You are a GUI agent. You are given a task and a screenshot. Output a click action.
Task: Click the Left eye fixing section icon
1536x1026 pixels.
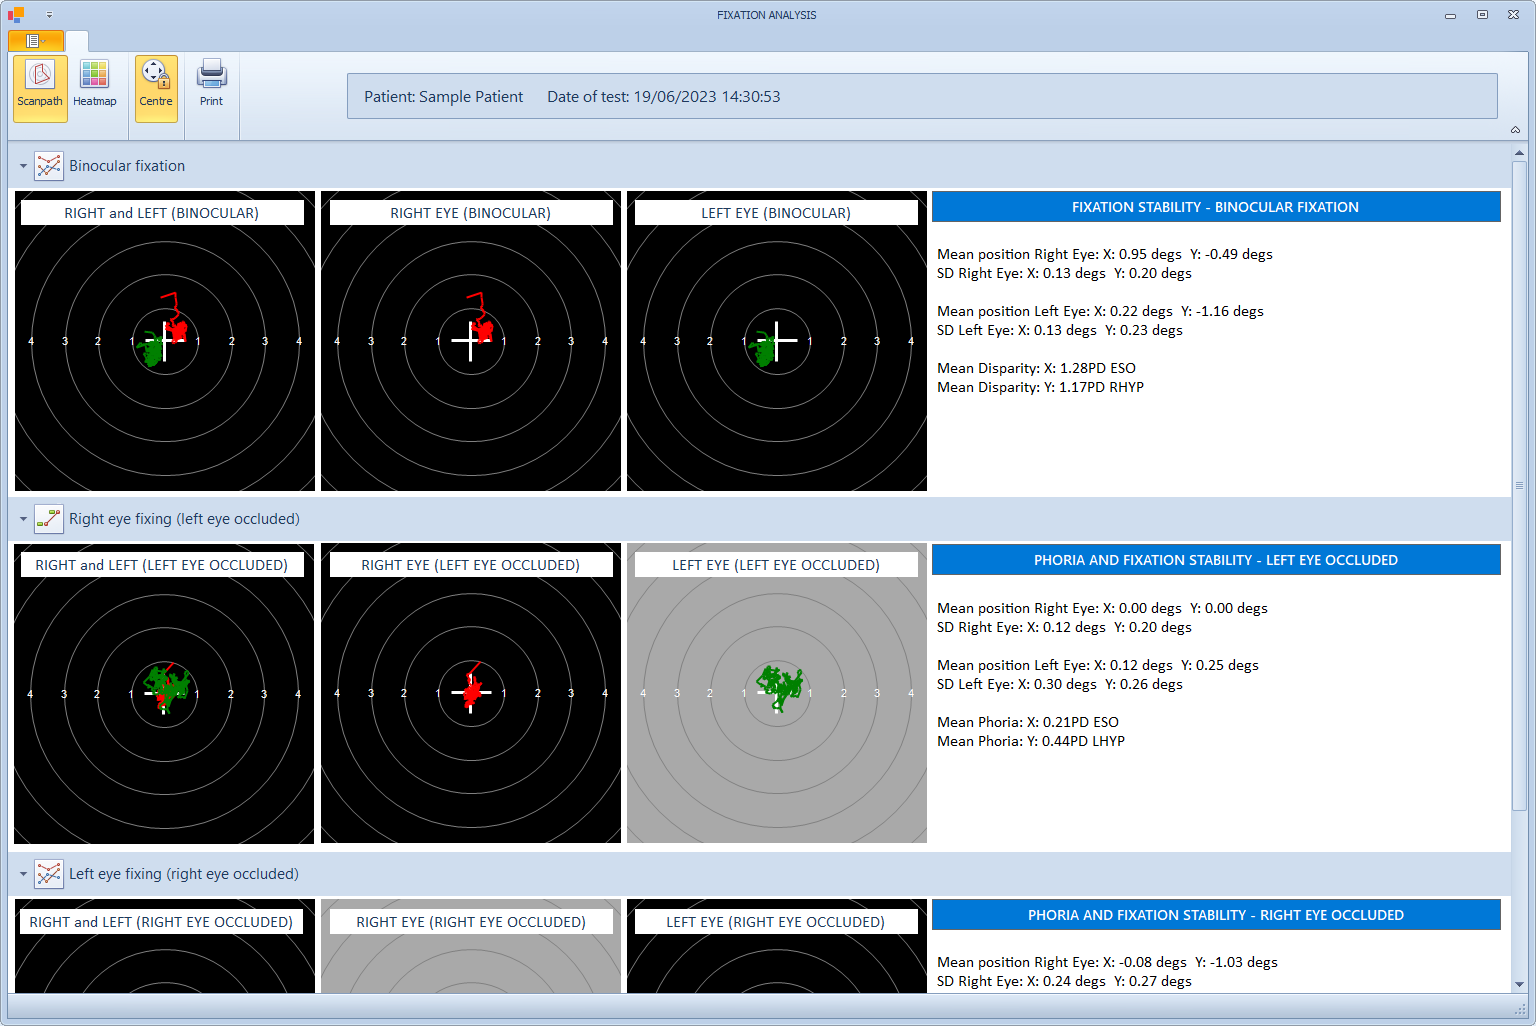[48, 874]
